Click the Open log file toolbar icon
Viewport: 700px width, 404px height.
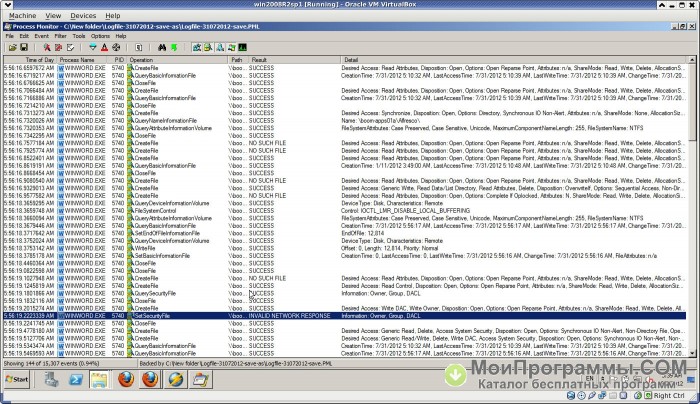(12, 47)
